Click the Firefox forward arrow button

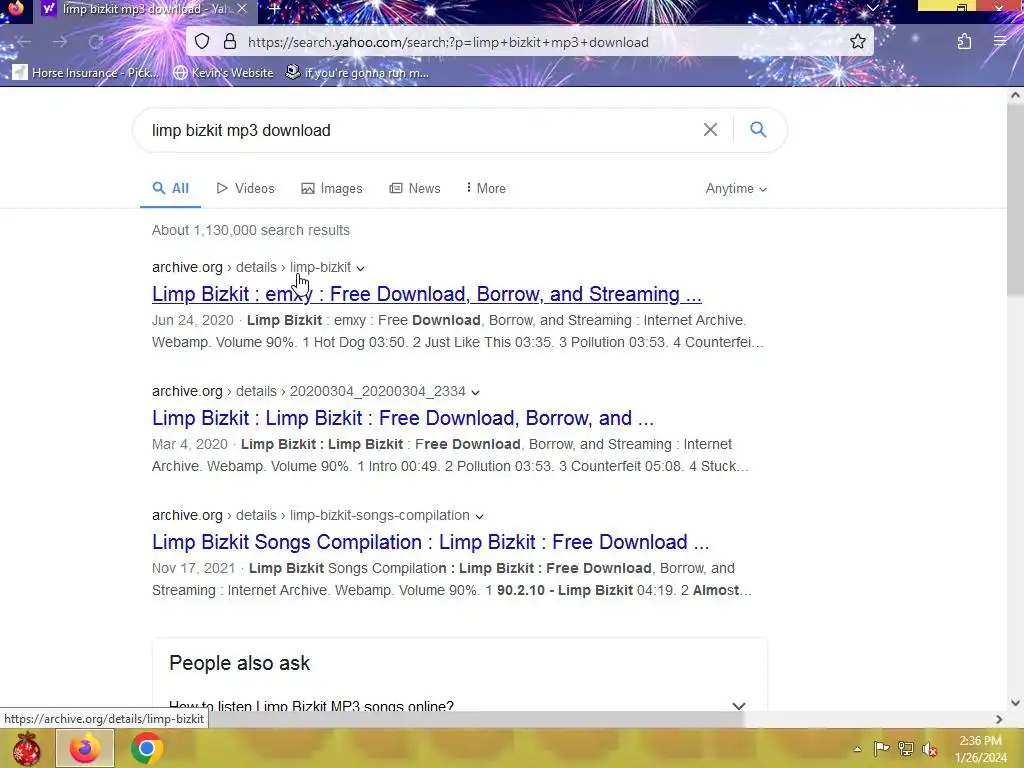point(60,42)
